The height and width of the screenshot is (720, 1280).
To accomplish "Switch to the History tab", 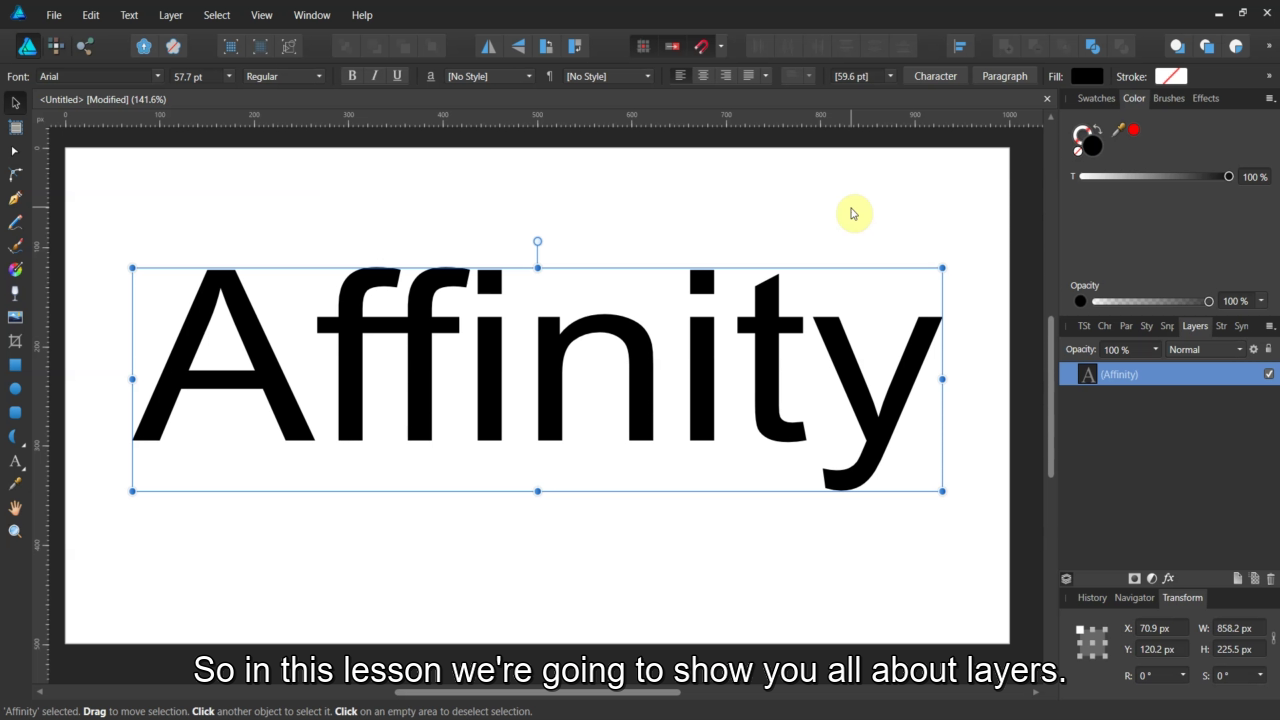I will pyautogui.click(x=1092, y=597).
